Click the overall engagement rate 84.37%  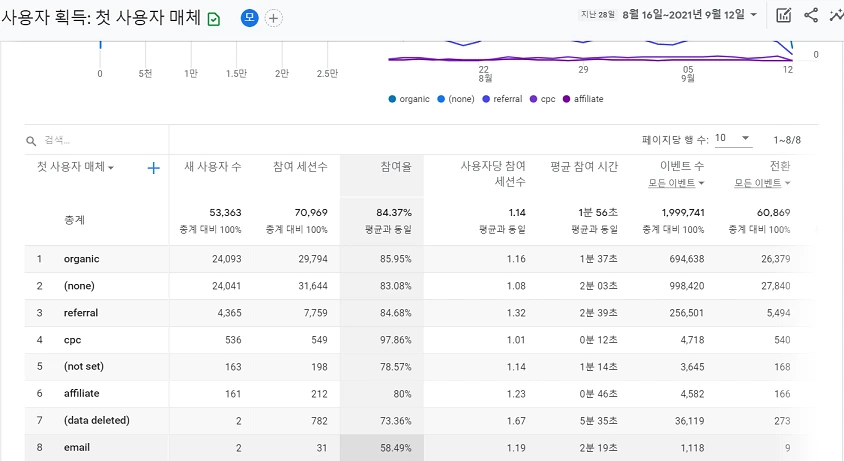click(394, 213)
